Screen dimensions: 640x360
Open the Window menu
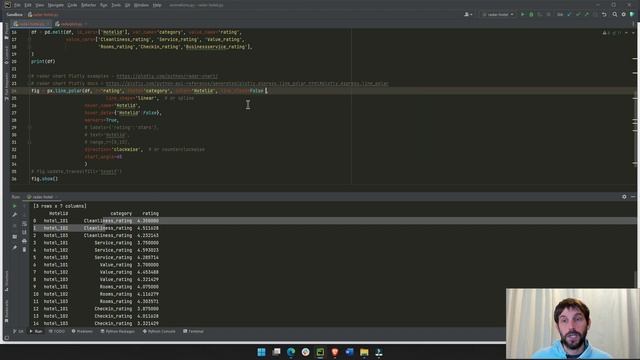click(x=141, y=5)
